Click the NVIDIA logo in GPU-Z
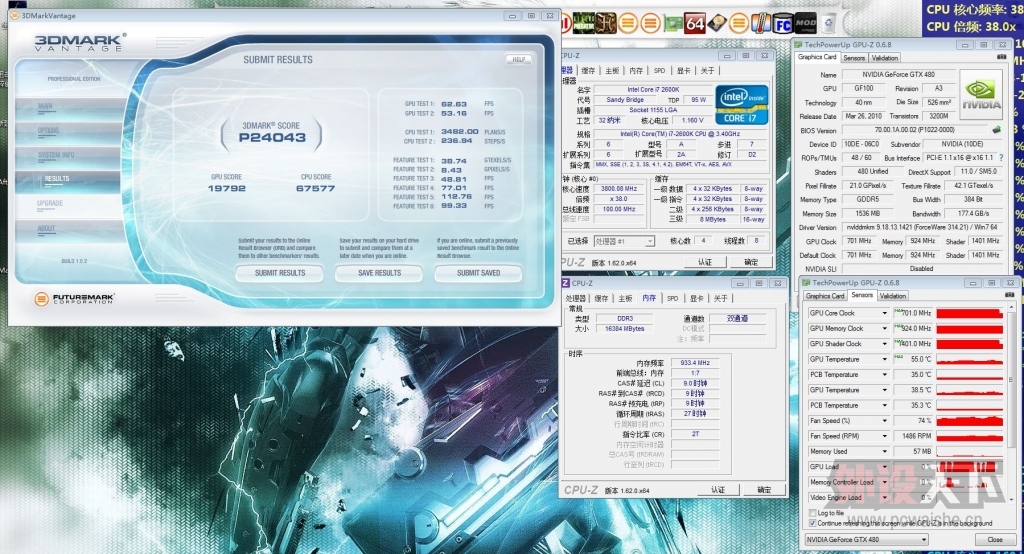The width and height of the screenshot is (1024, 554). 981,96
